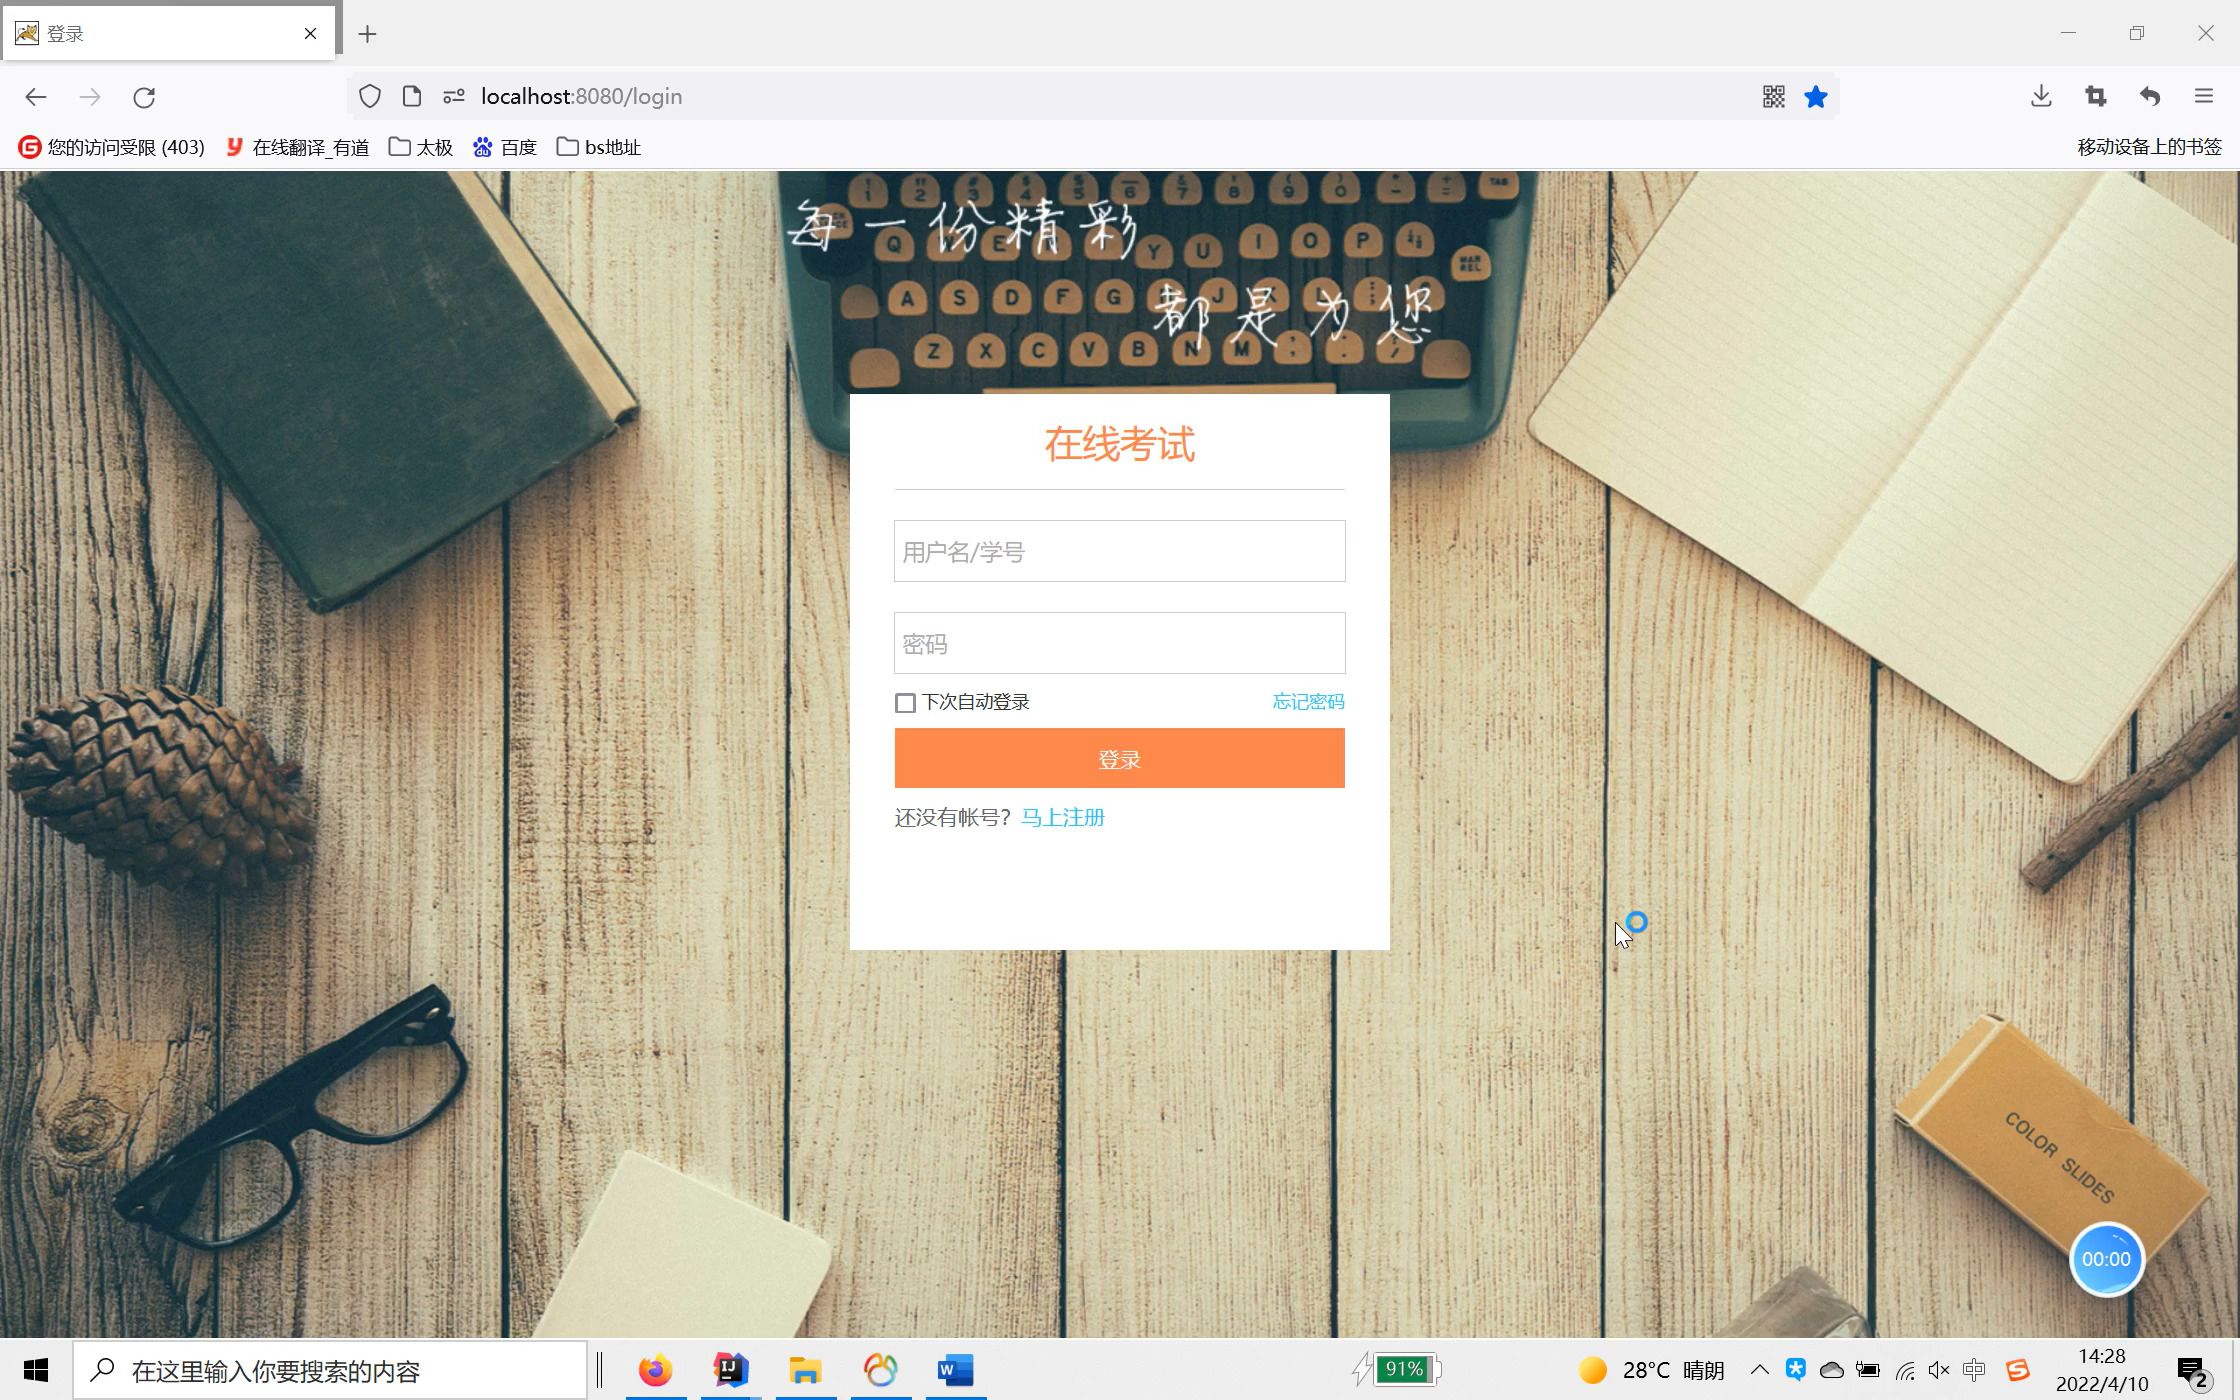Open 移动设备上的书签 bookmarks

(x=2149, y=147)
